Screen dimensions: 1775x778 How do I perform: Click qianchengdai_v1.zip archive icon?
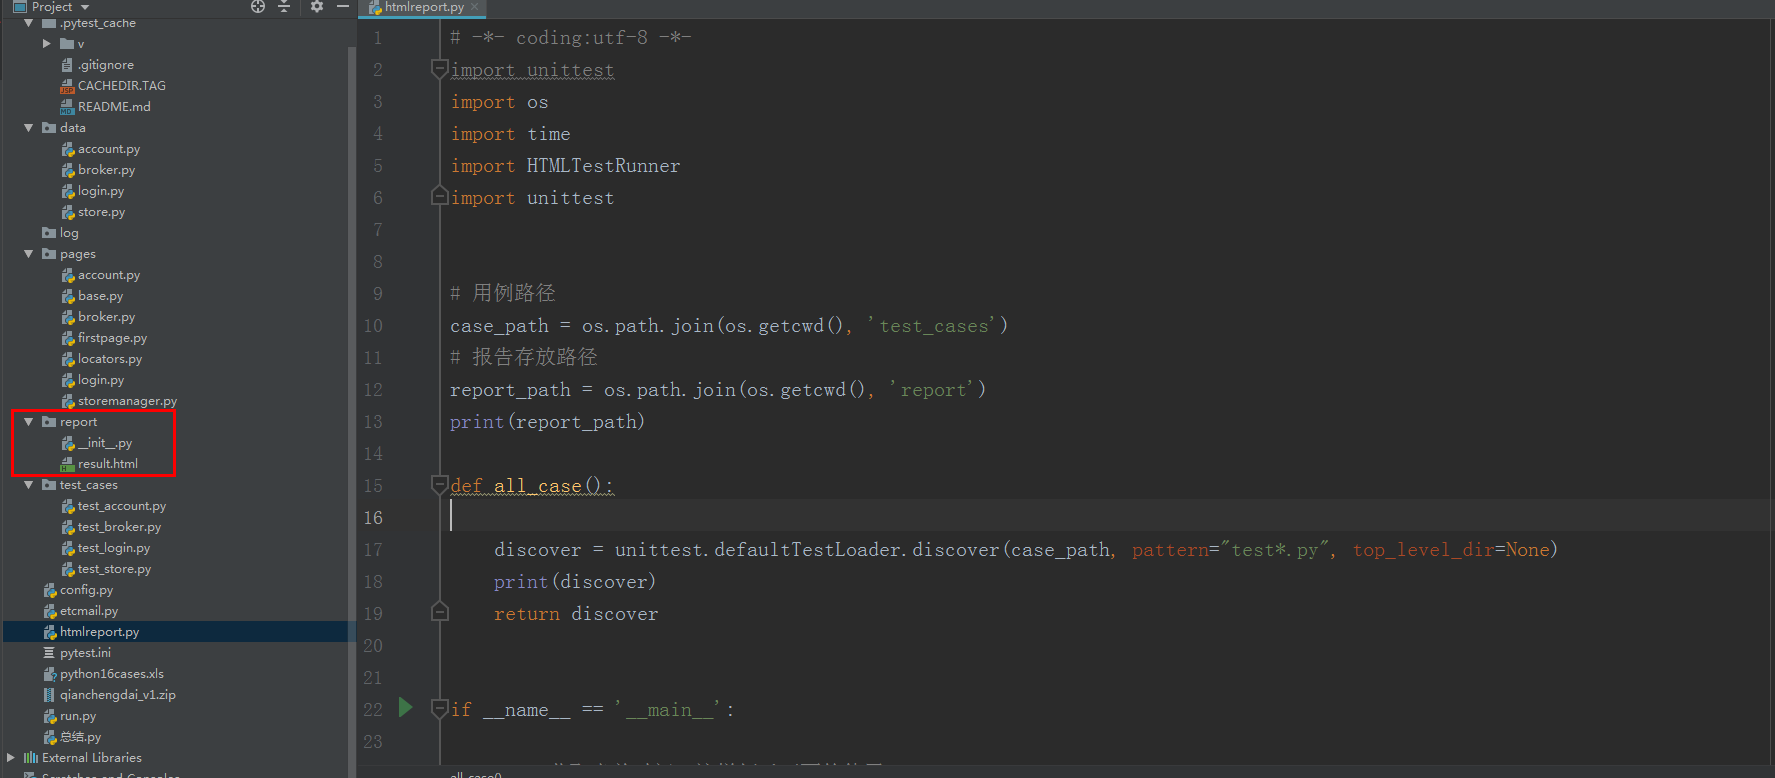(49, 695)
